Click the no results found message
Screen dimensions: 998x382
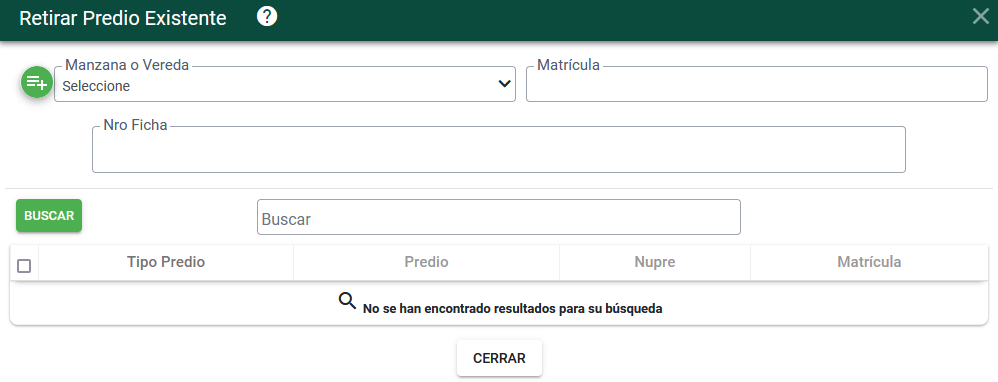tap(512, 309)
